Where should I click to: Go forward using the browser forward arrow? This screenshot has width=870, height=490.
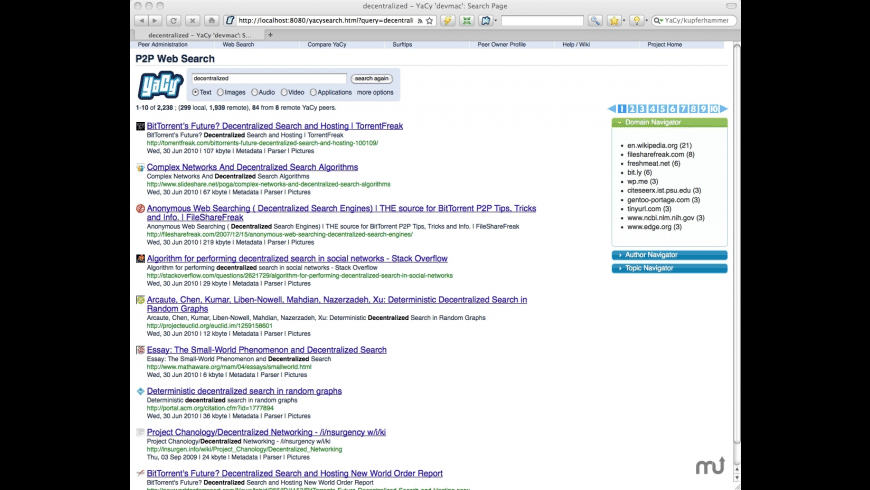155,21
